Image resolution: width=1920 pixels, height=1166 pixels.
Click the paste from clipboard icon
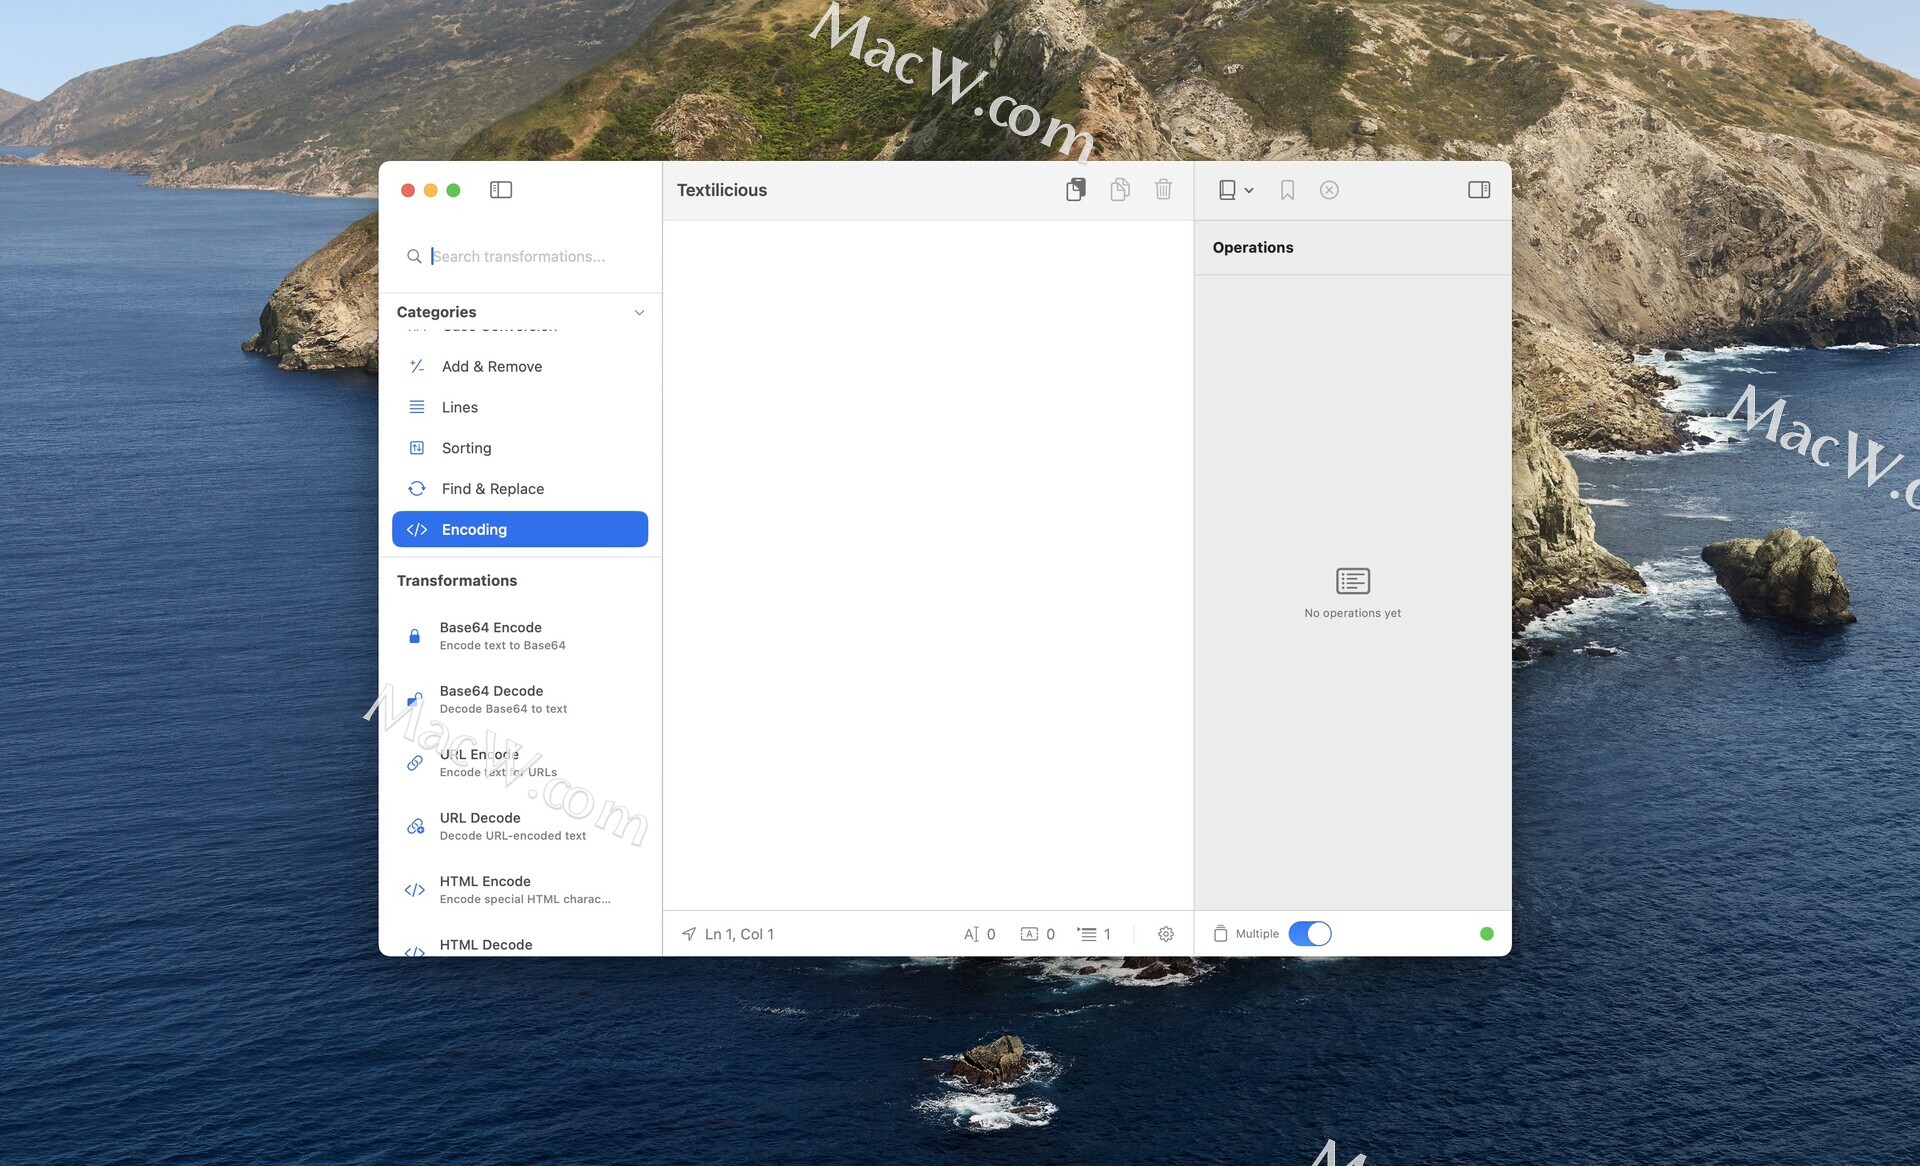tap(1076, 190)
